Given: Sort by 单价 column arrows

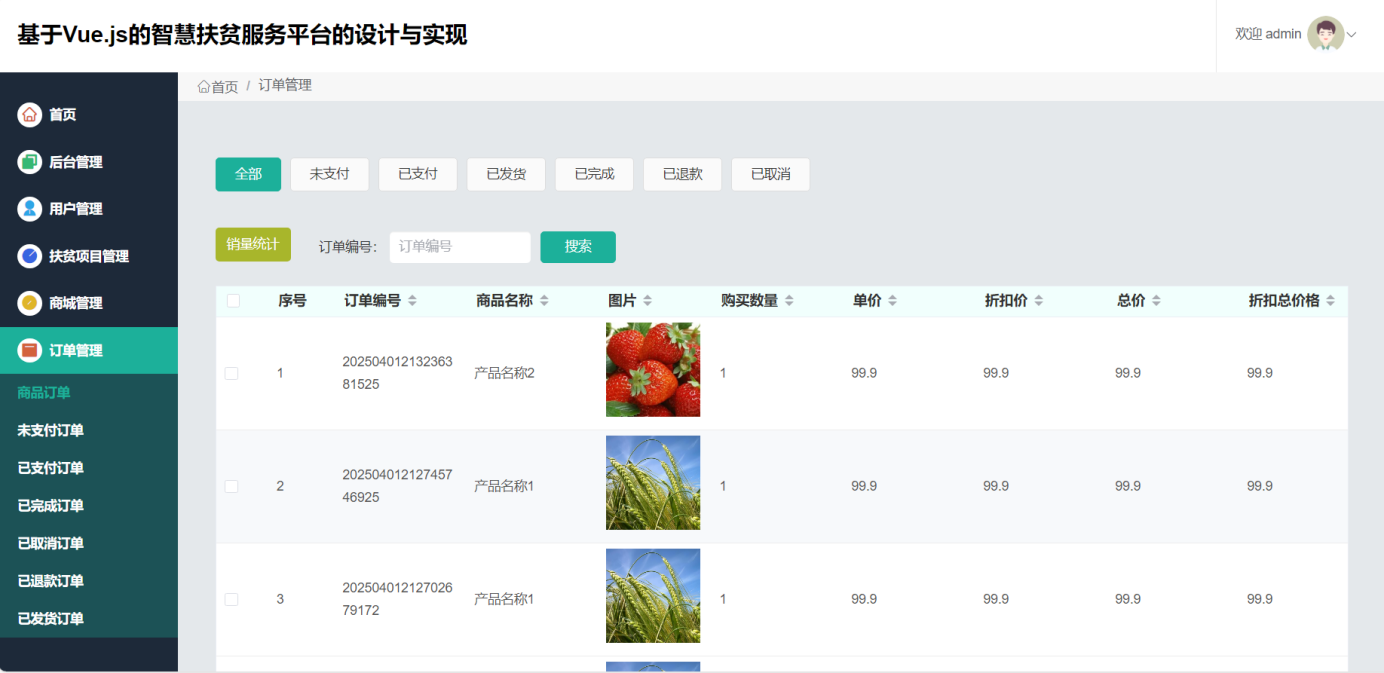Looking at the screenshot, I should click(892, 301).
